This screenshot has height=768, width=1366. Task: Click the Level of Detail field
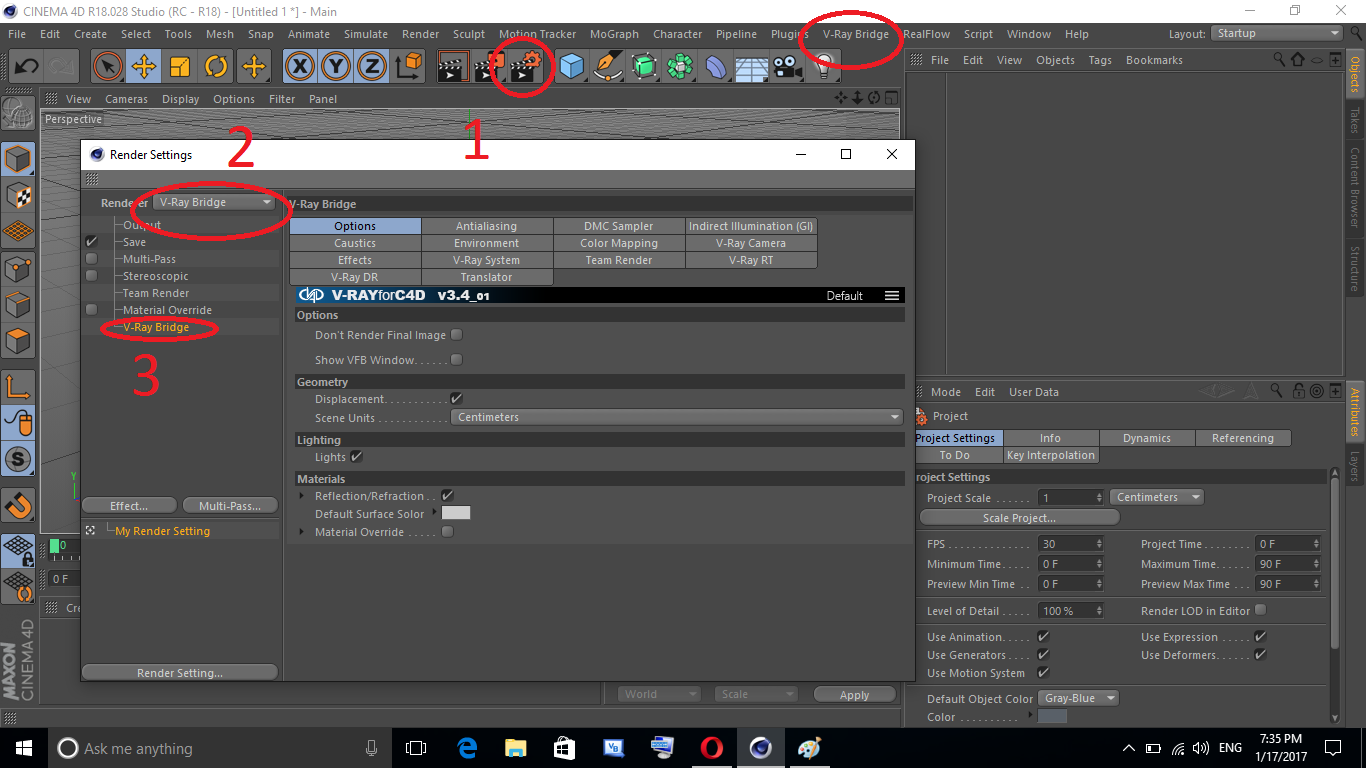point(1070,610)
